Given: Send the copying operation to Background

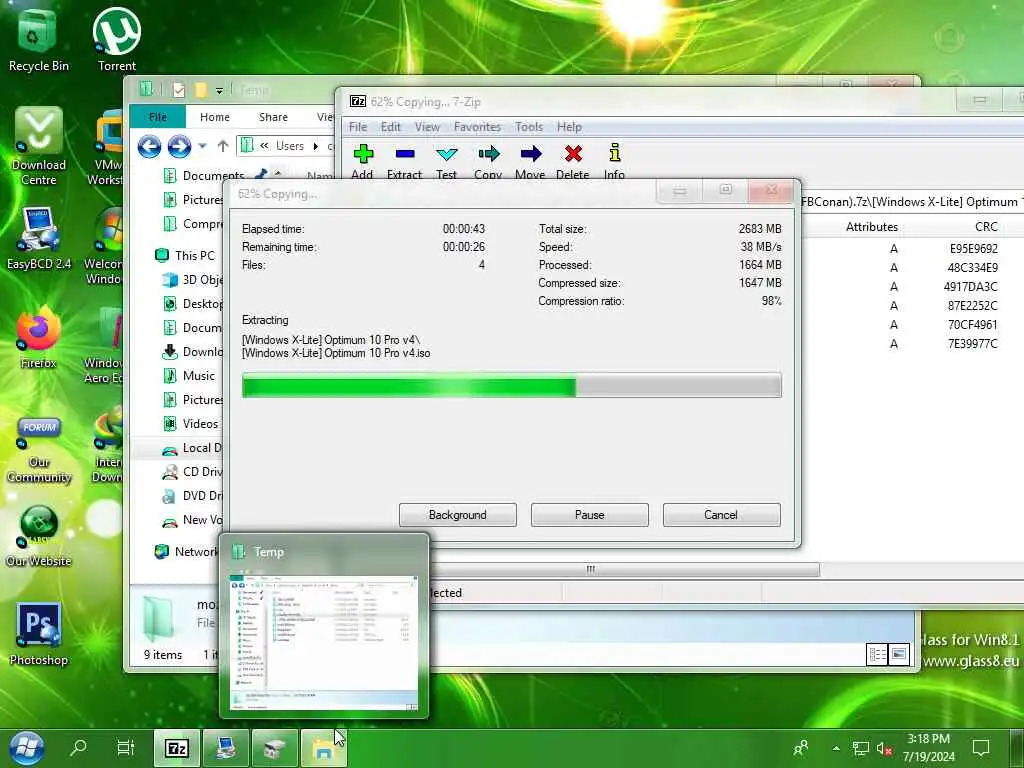Looking at the screenshot, I should tap(457, 515).
